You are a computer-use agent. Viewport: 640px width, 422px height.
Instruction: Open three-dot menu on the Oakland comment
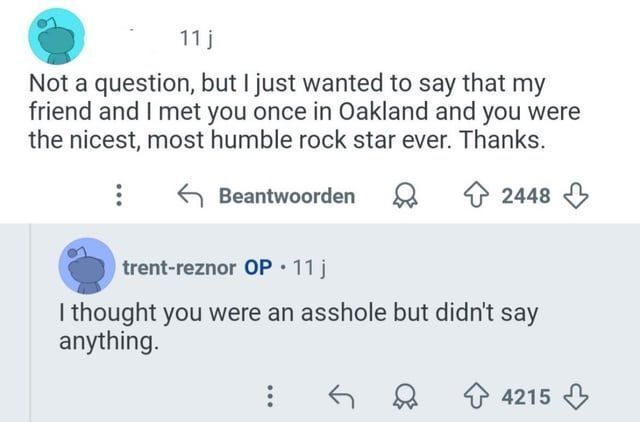tap(121, 196)
